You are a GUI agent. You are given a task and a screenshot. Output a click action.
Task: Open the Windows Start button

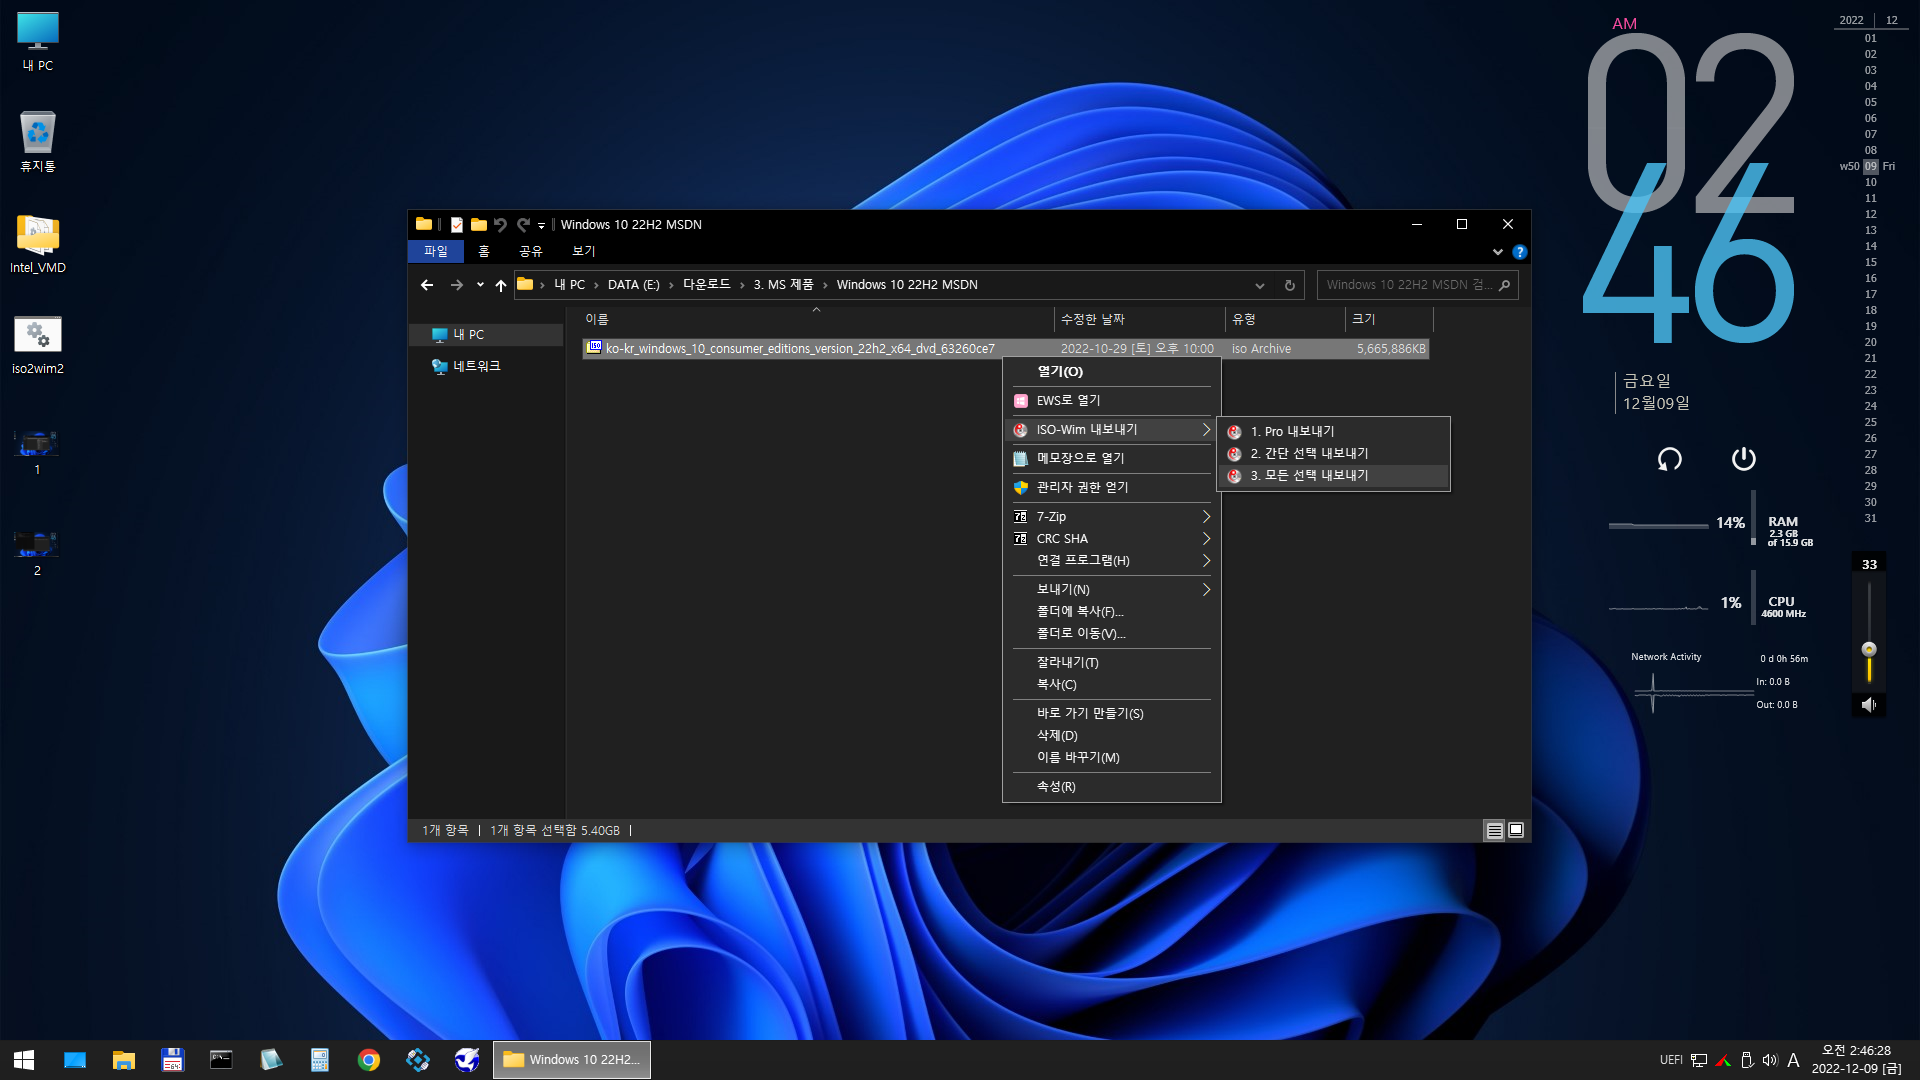tap(24, 1060)
